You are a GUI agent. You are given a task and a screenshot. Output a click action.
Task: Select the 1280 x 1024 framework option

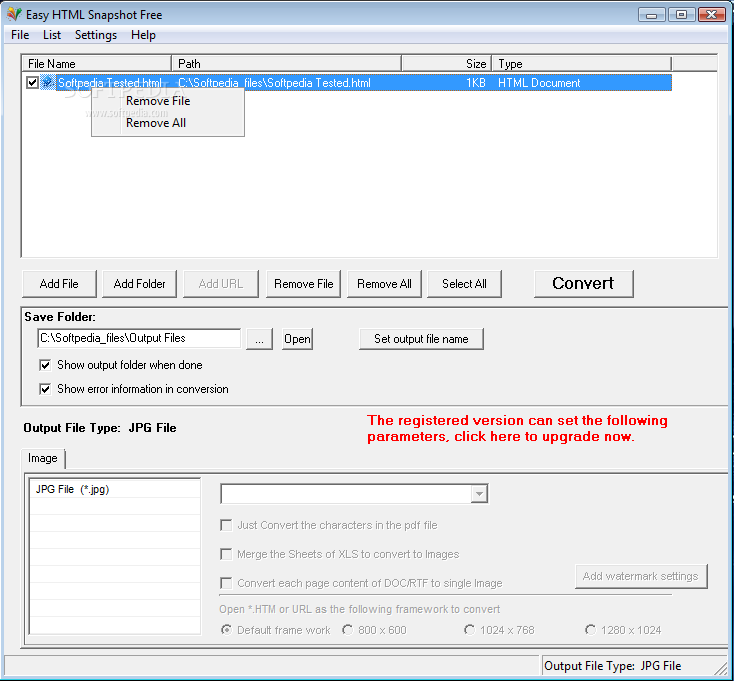coord(590,630)
